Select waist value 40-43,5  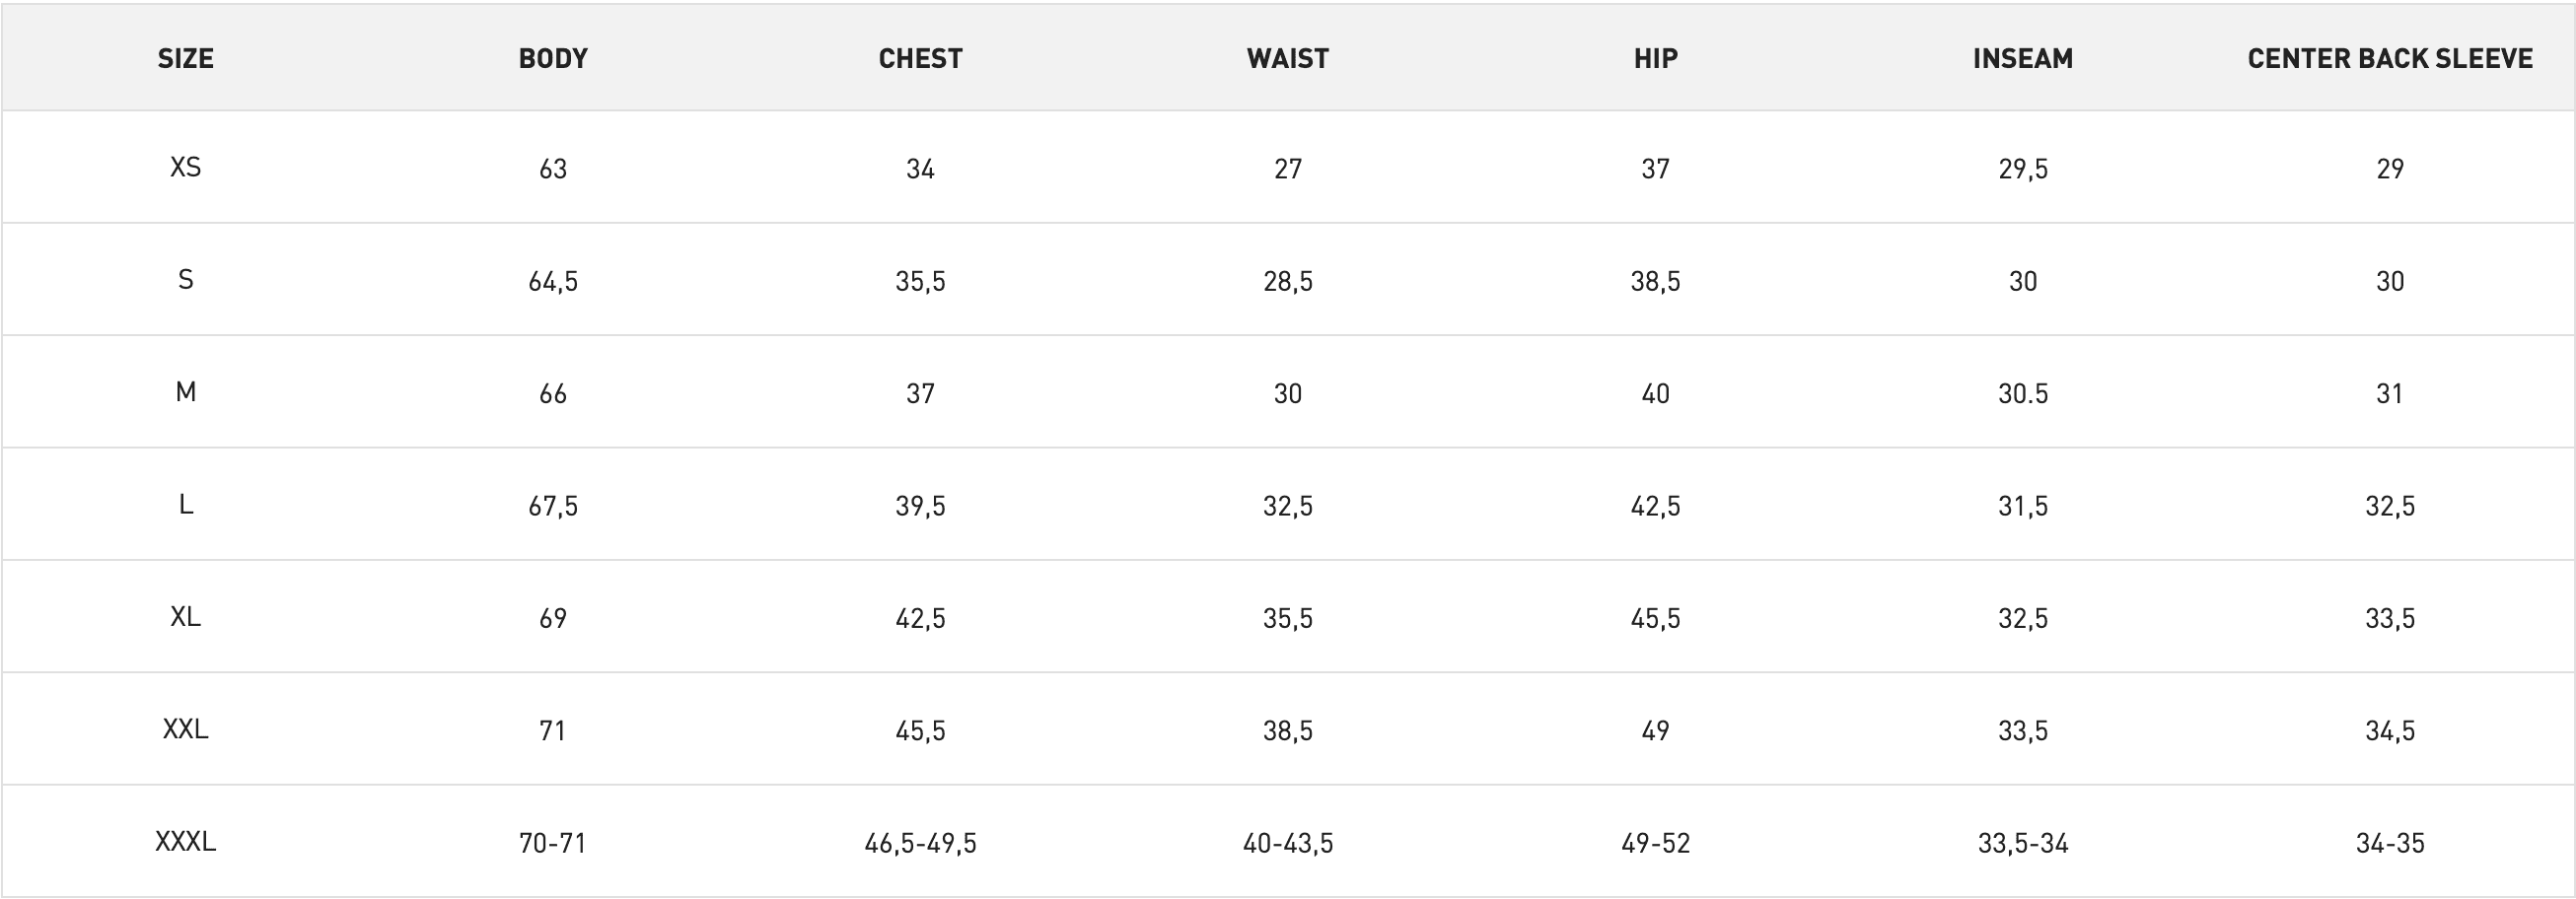pos(1288,843)
